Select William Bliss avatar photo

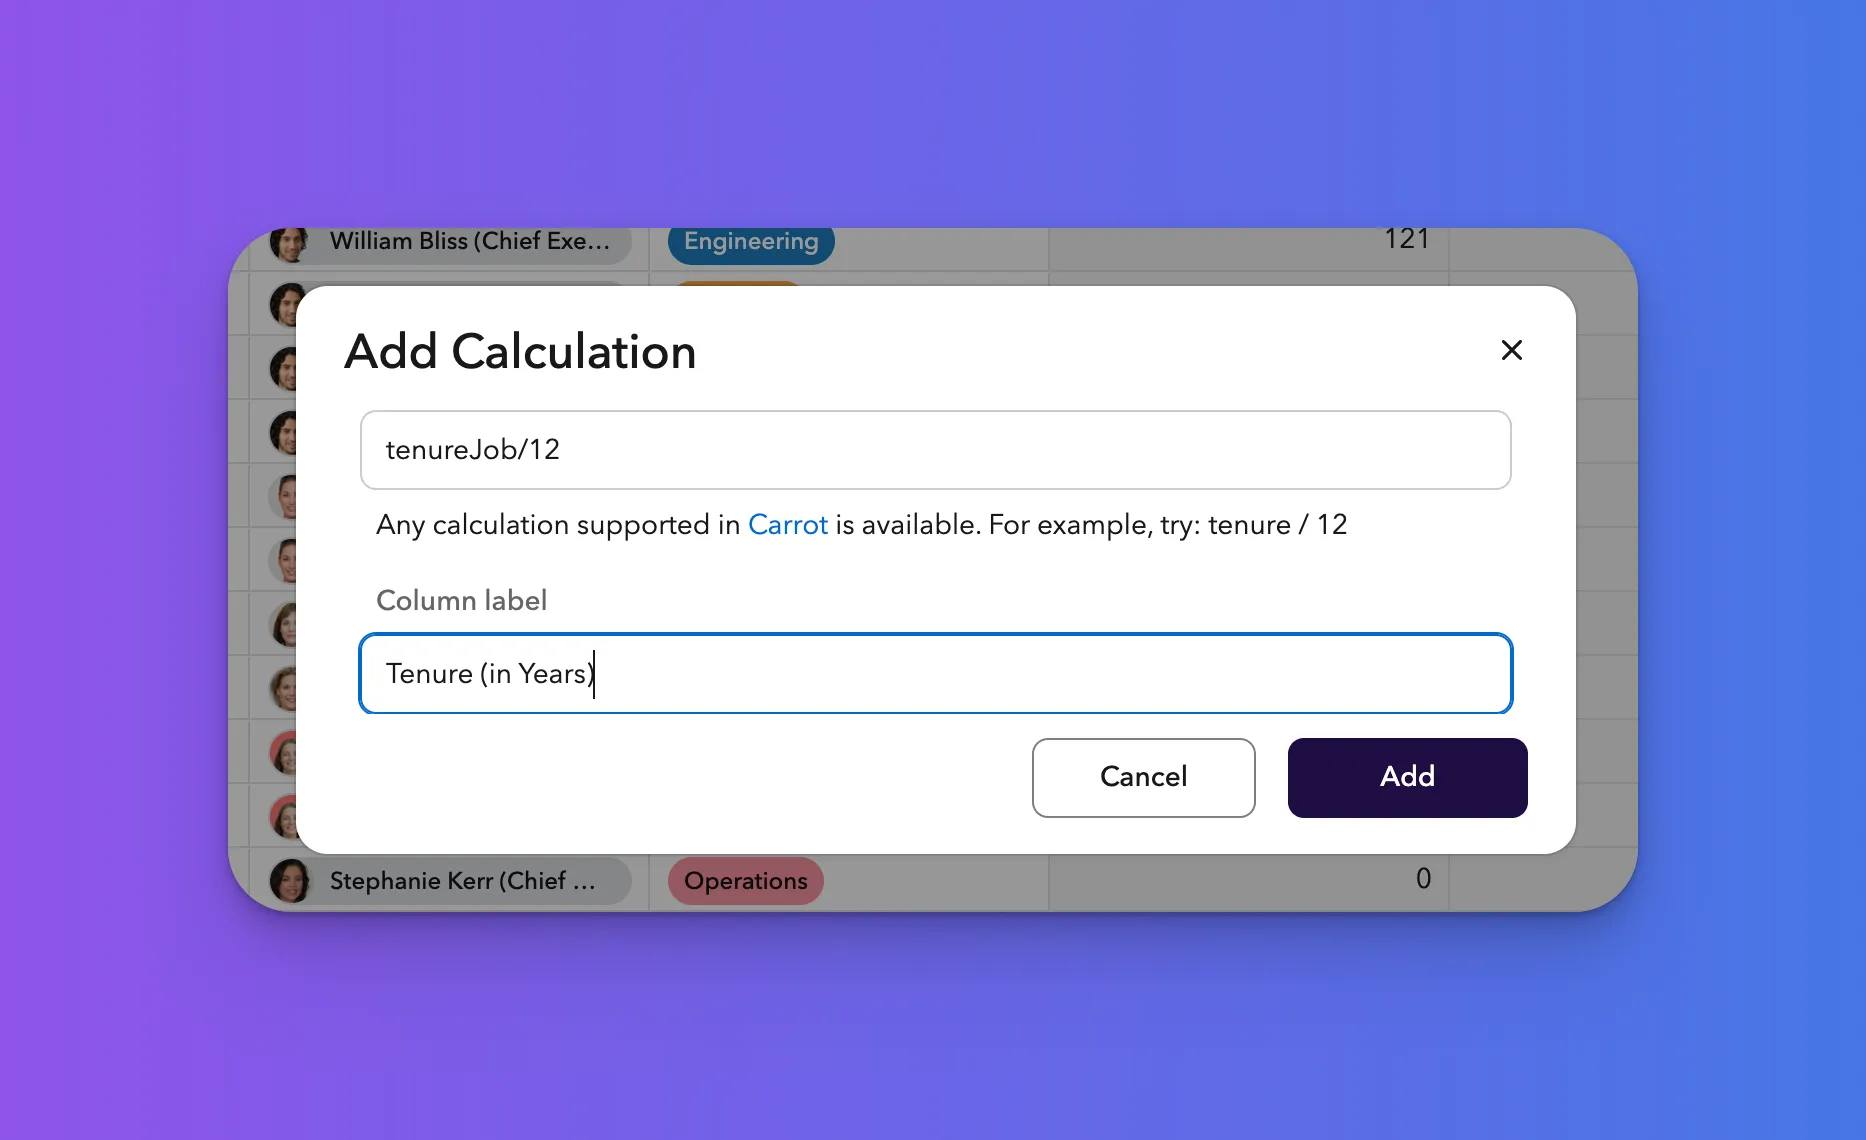pyautogui.click(x=289, y=242)
